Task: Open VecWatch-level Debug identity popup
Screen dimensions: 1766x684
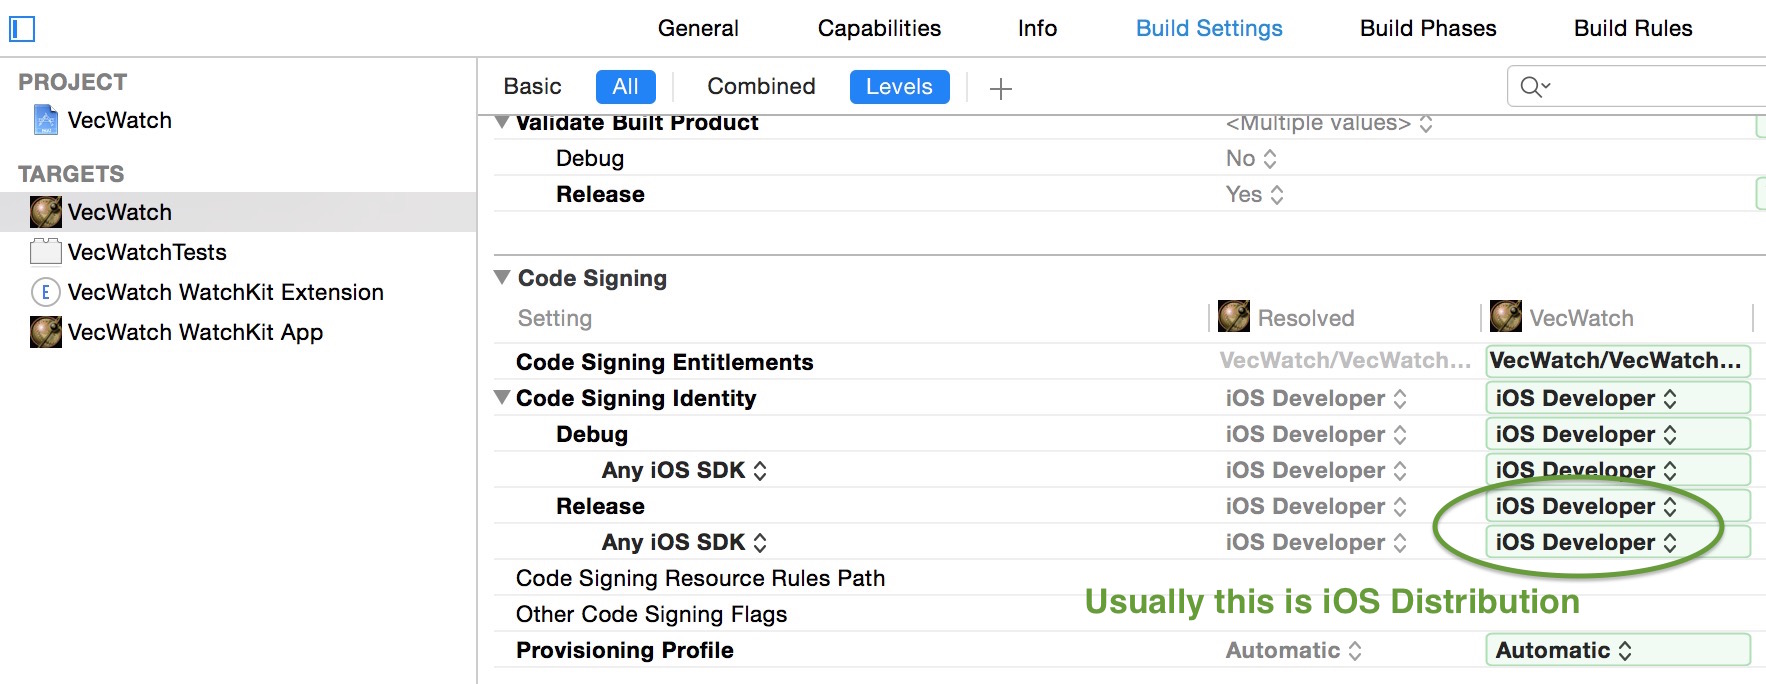Action: click(1618, 434)
